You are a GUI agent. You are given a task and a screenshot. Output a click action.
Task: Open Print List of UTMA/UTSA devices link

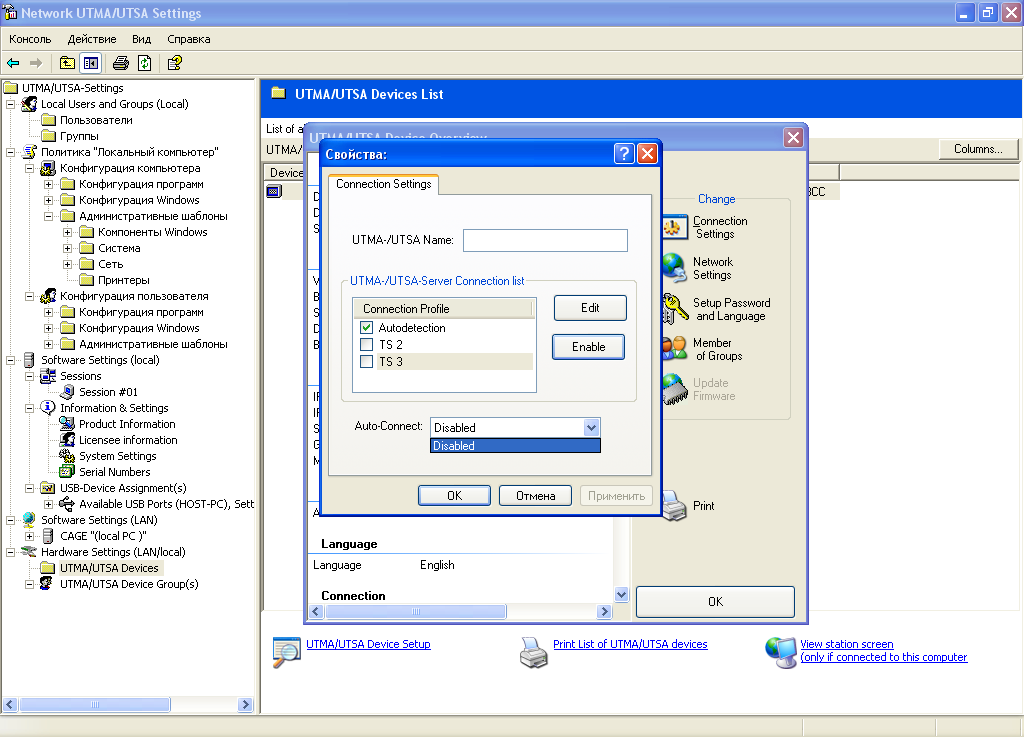630,644
